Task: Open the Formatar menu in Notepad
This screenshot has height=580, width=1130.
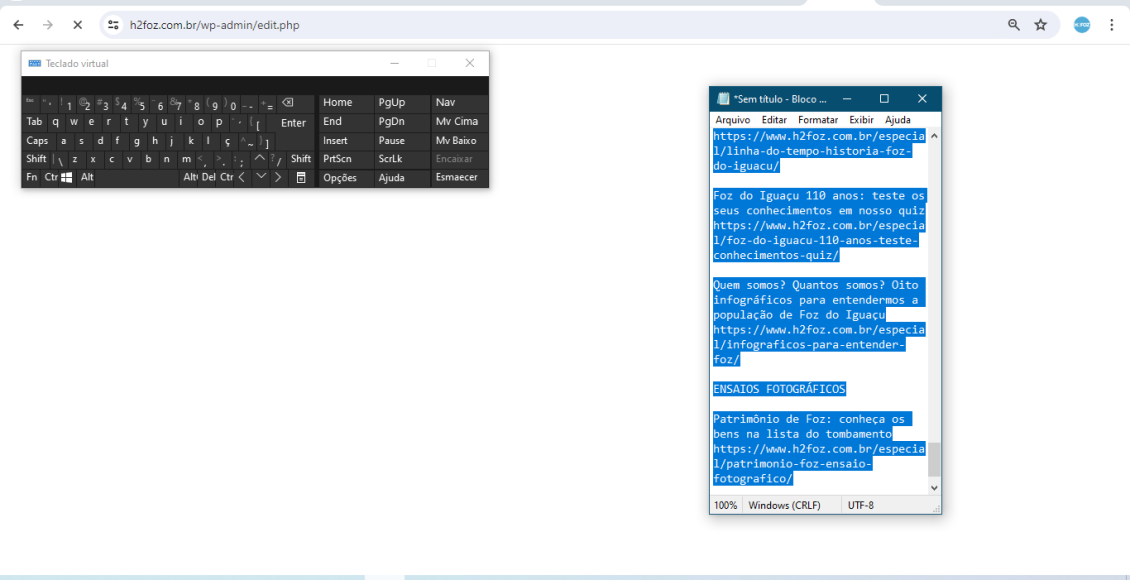Action: (817, 120)
